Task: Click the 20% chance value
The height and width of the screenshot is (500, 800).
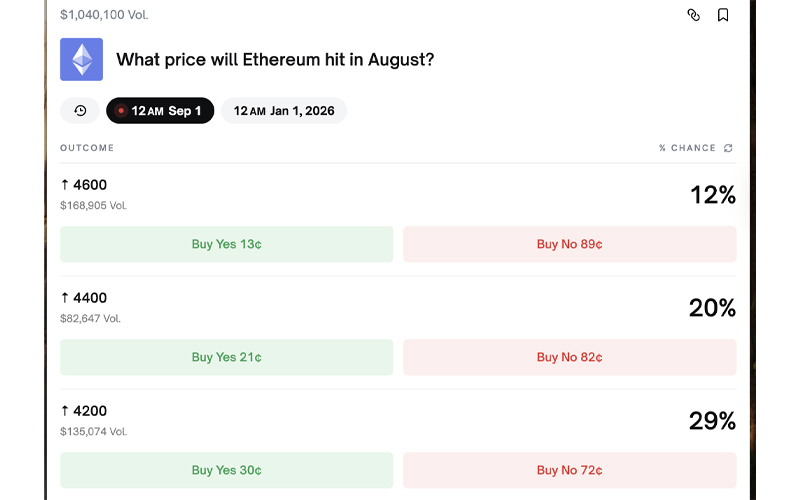Action: 712,308
